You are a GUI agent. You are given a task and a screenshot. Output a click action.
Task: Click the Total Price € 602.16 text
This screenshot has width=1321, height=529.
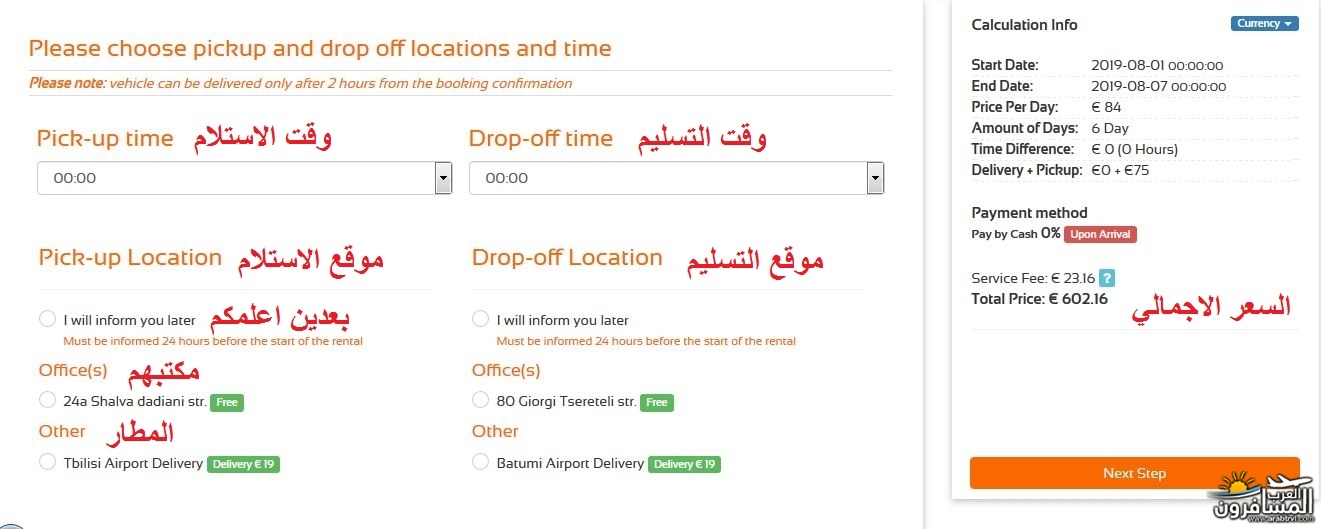[x=1039, y=298]
